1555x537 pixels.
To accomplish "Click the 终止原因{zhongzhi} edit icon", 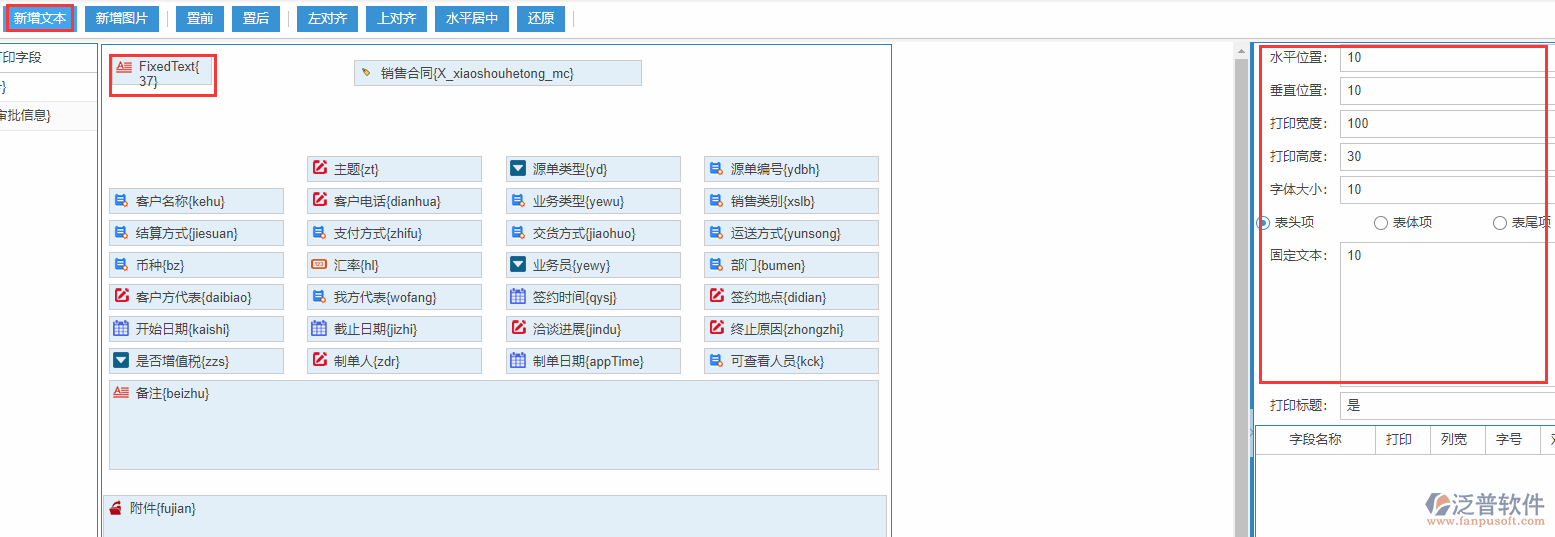I will coord(716,329).
